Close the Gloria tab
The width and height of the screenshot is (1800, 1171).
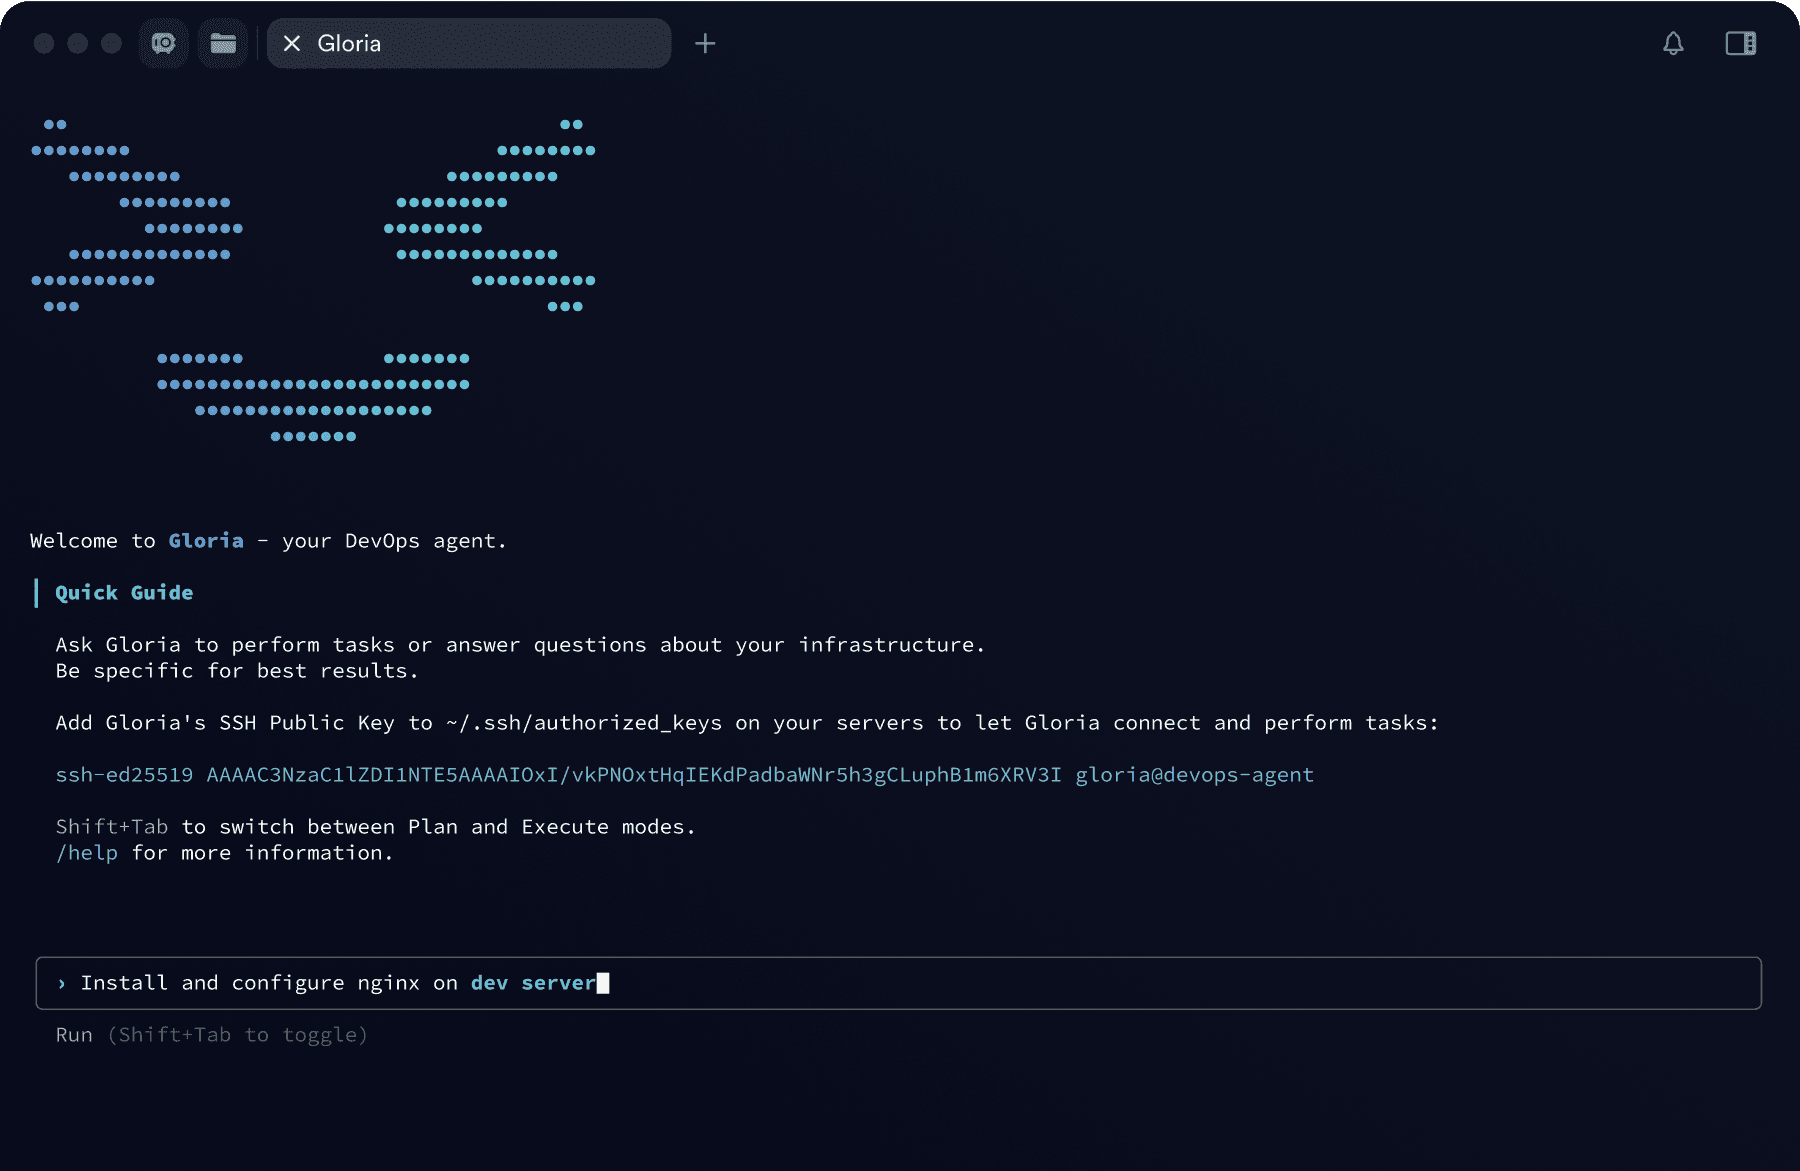coord(292,43)
